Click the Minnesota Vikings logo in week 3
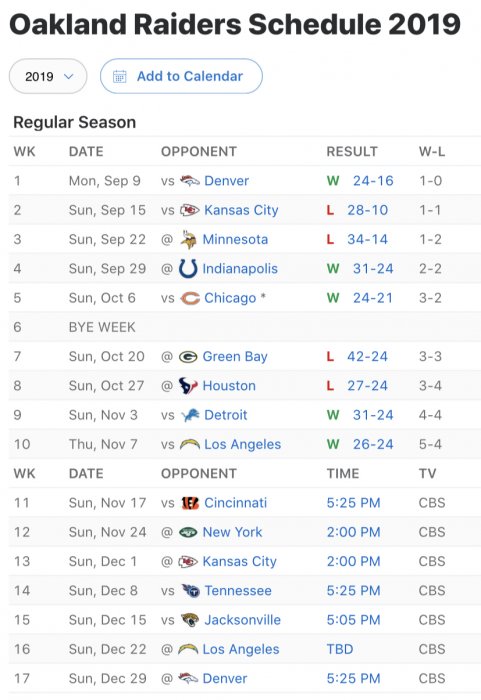The height and width of the screenshot is (700, 481). [x=188, y=239]
